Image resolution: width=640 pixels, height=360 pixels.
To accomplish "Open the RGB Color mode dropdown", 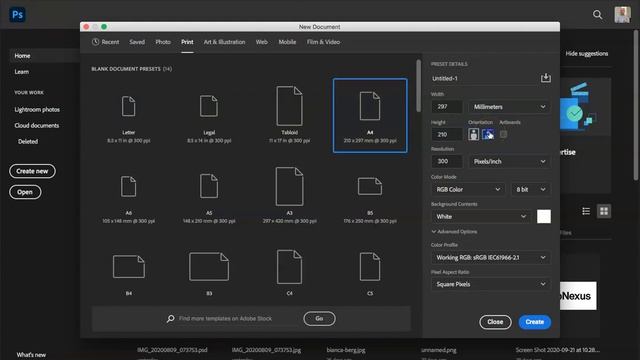I will click(468, 189).
